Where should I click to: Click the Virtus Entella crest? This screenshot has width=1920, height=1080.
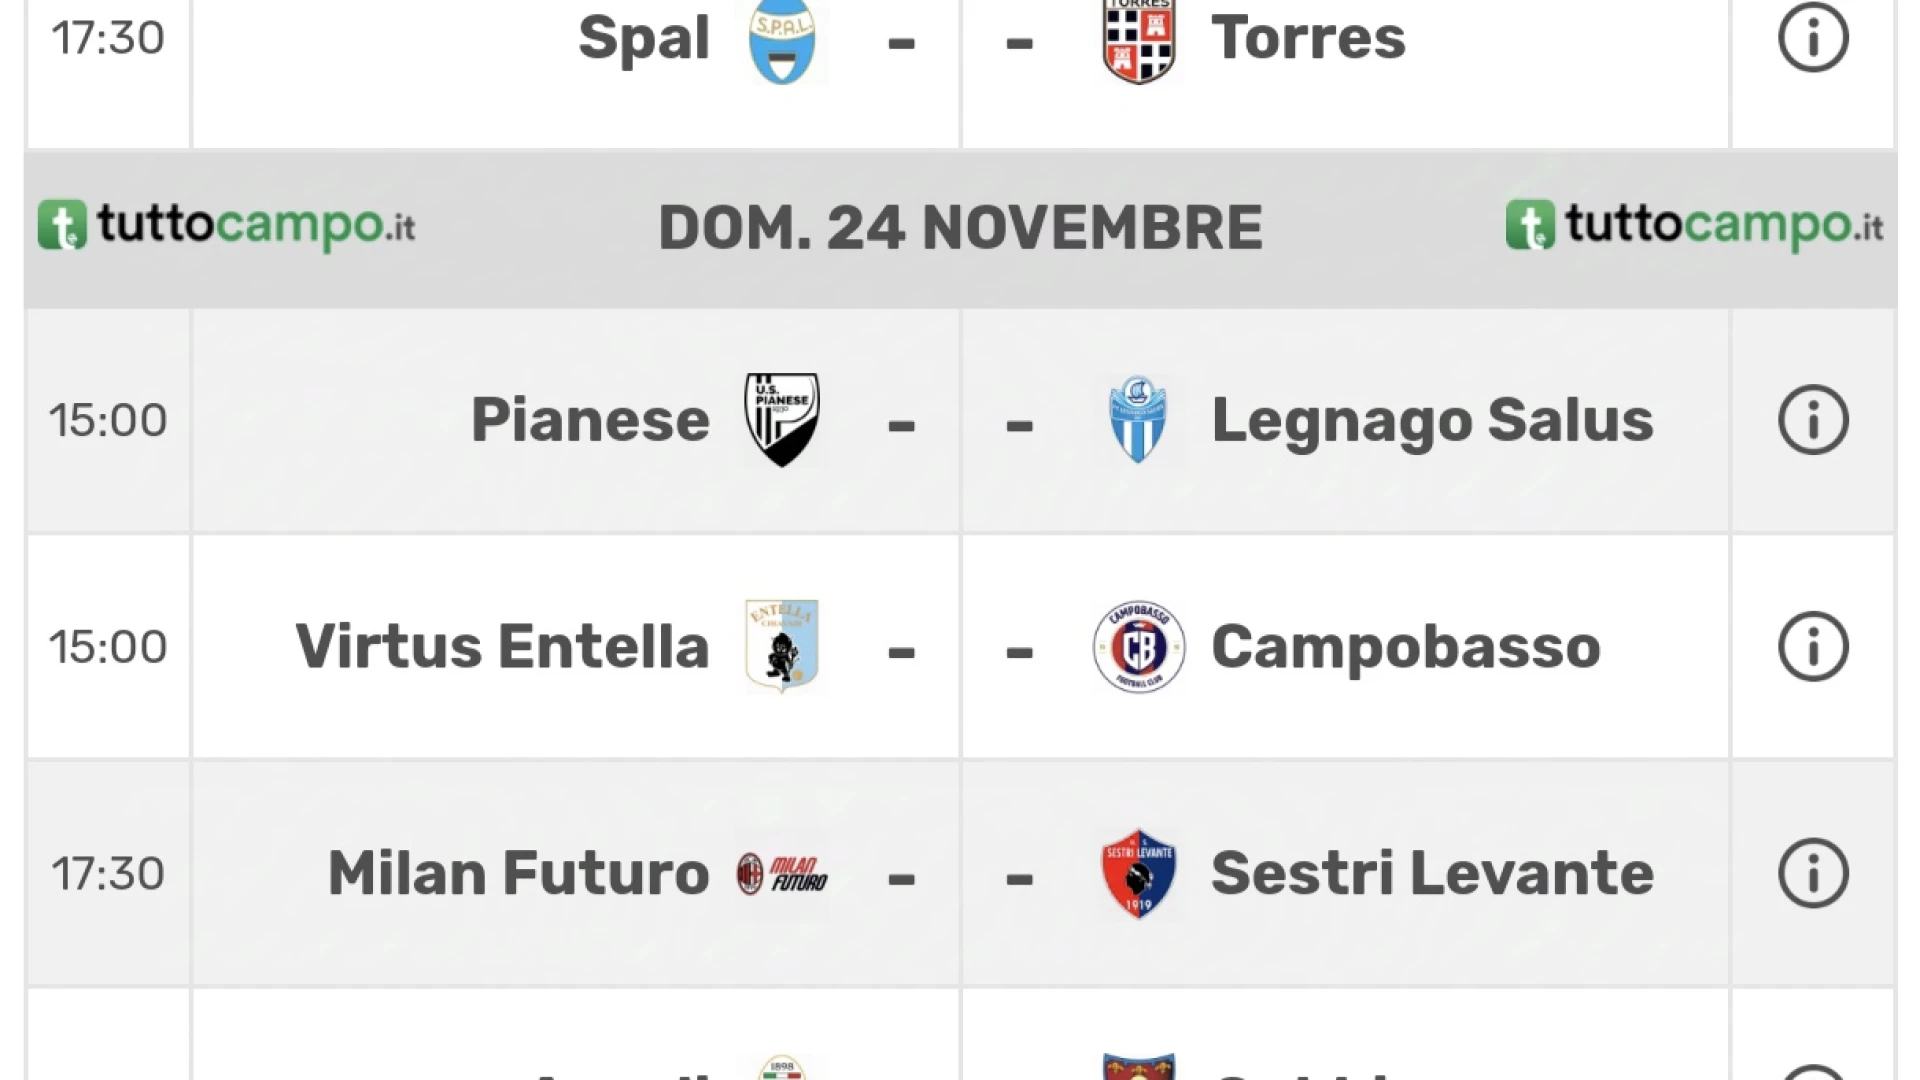782,646
